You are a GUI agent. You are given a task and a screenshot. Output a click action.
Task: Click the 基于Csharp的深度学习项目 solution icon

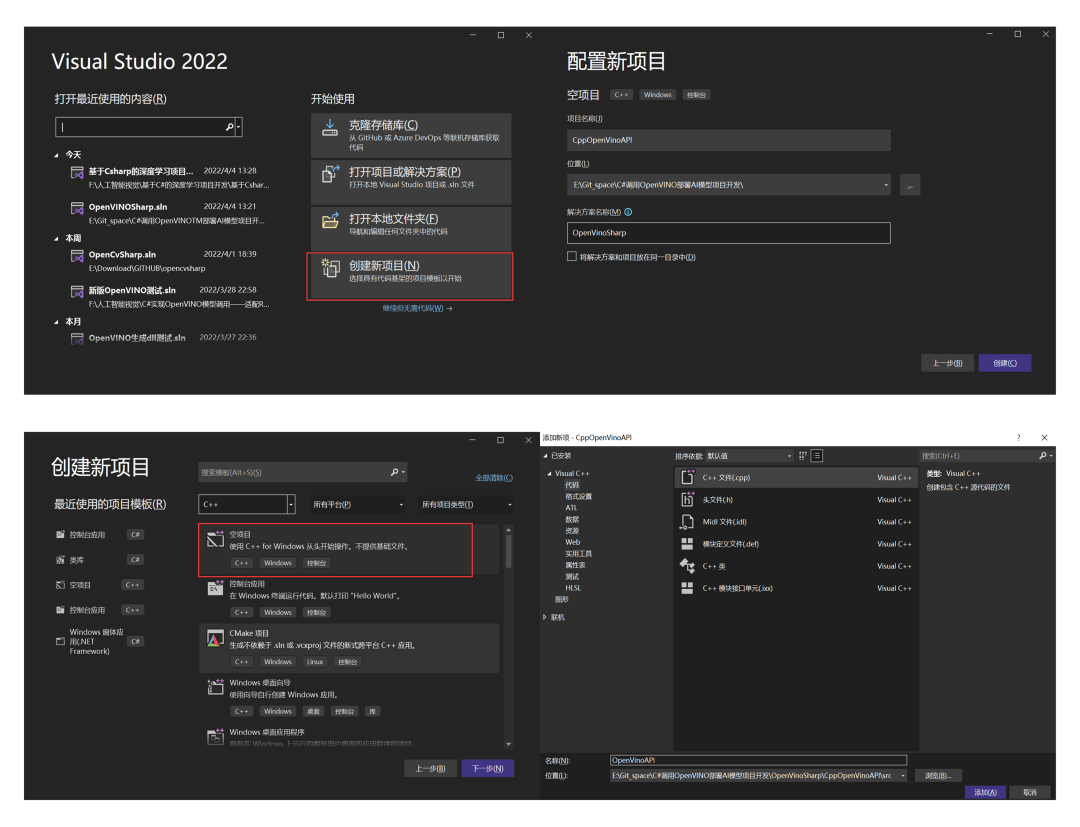pos(77,172)
